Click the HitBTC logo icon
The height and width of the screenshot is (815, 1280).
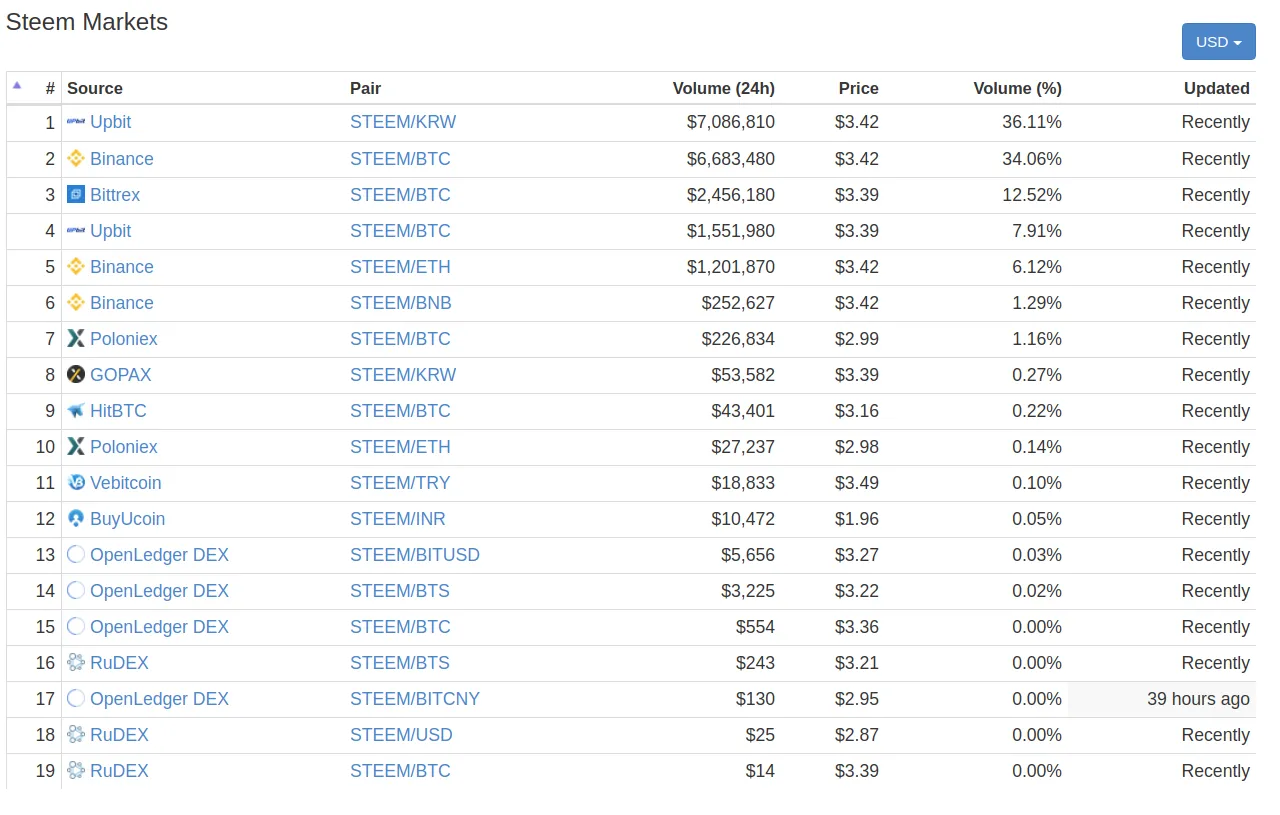(x=76, y=410)
